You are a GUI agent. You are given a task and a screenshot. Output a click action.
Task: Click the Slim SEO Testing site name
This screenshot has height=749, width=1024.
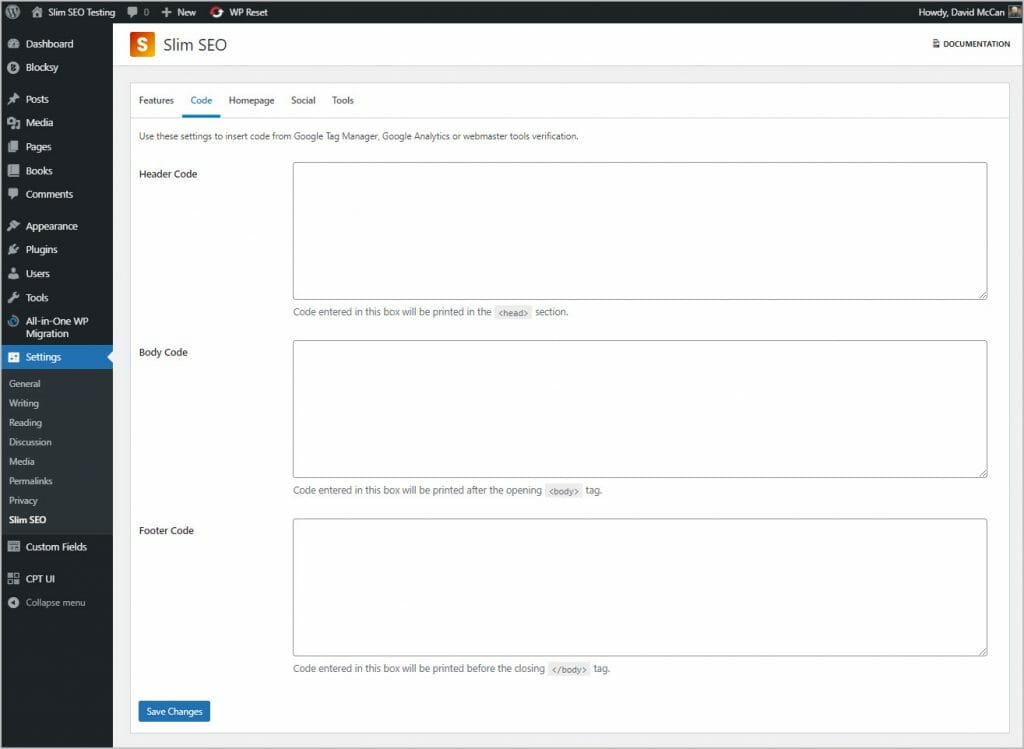click(81, 12)
